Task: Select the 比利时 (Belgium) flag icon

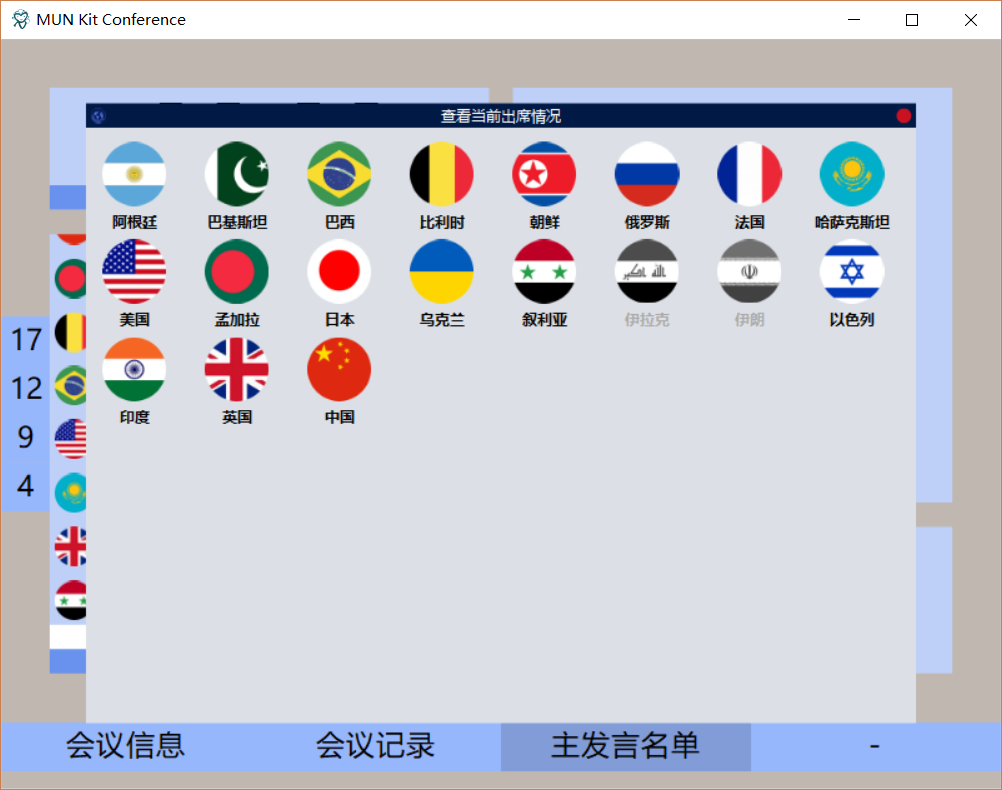Action: coord(441,173)
